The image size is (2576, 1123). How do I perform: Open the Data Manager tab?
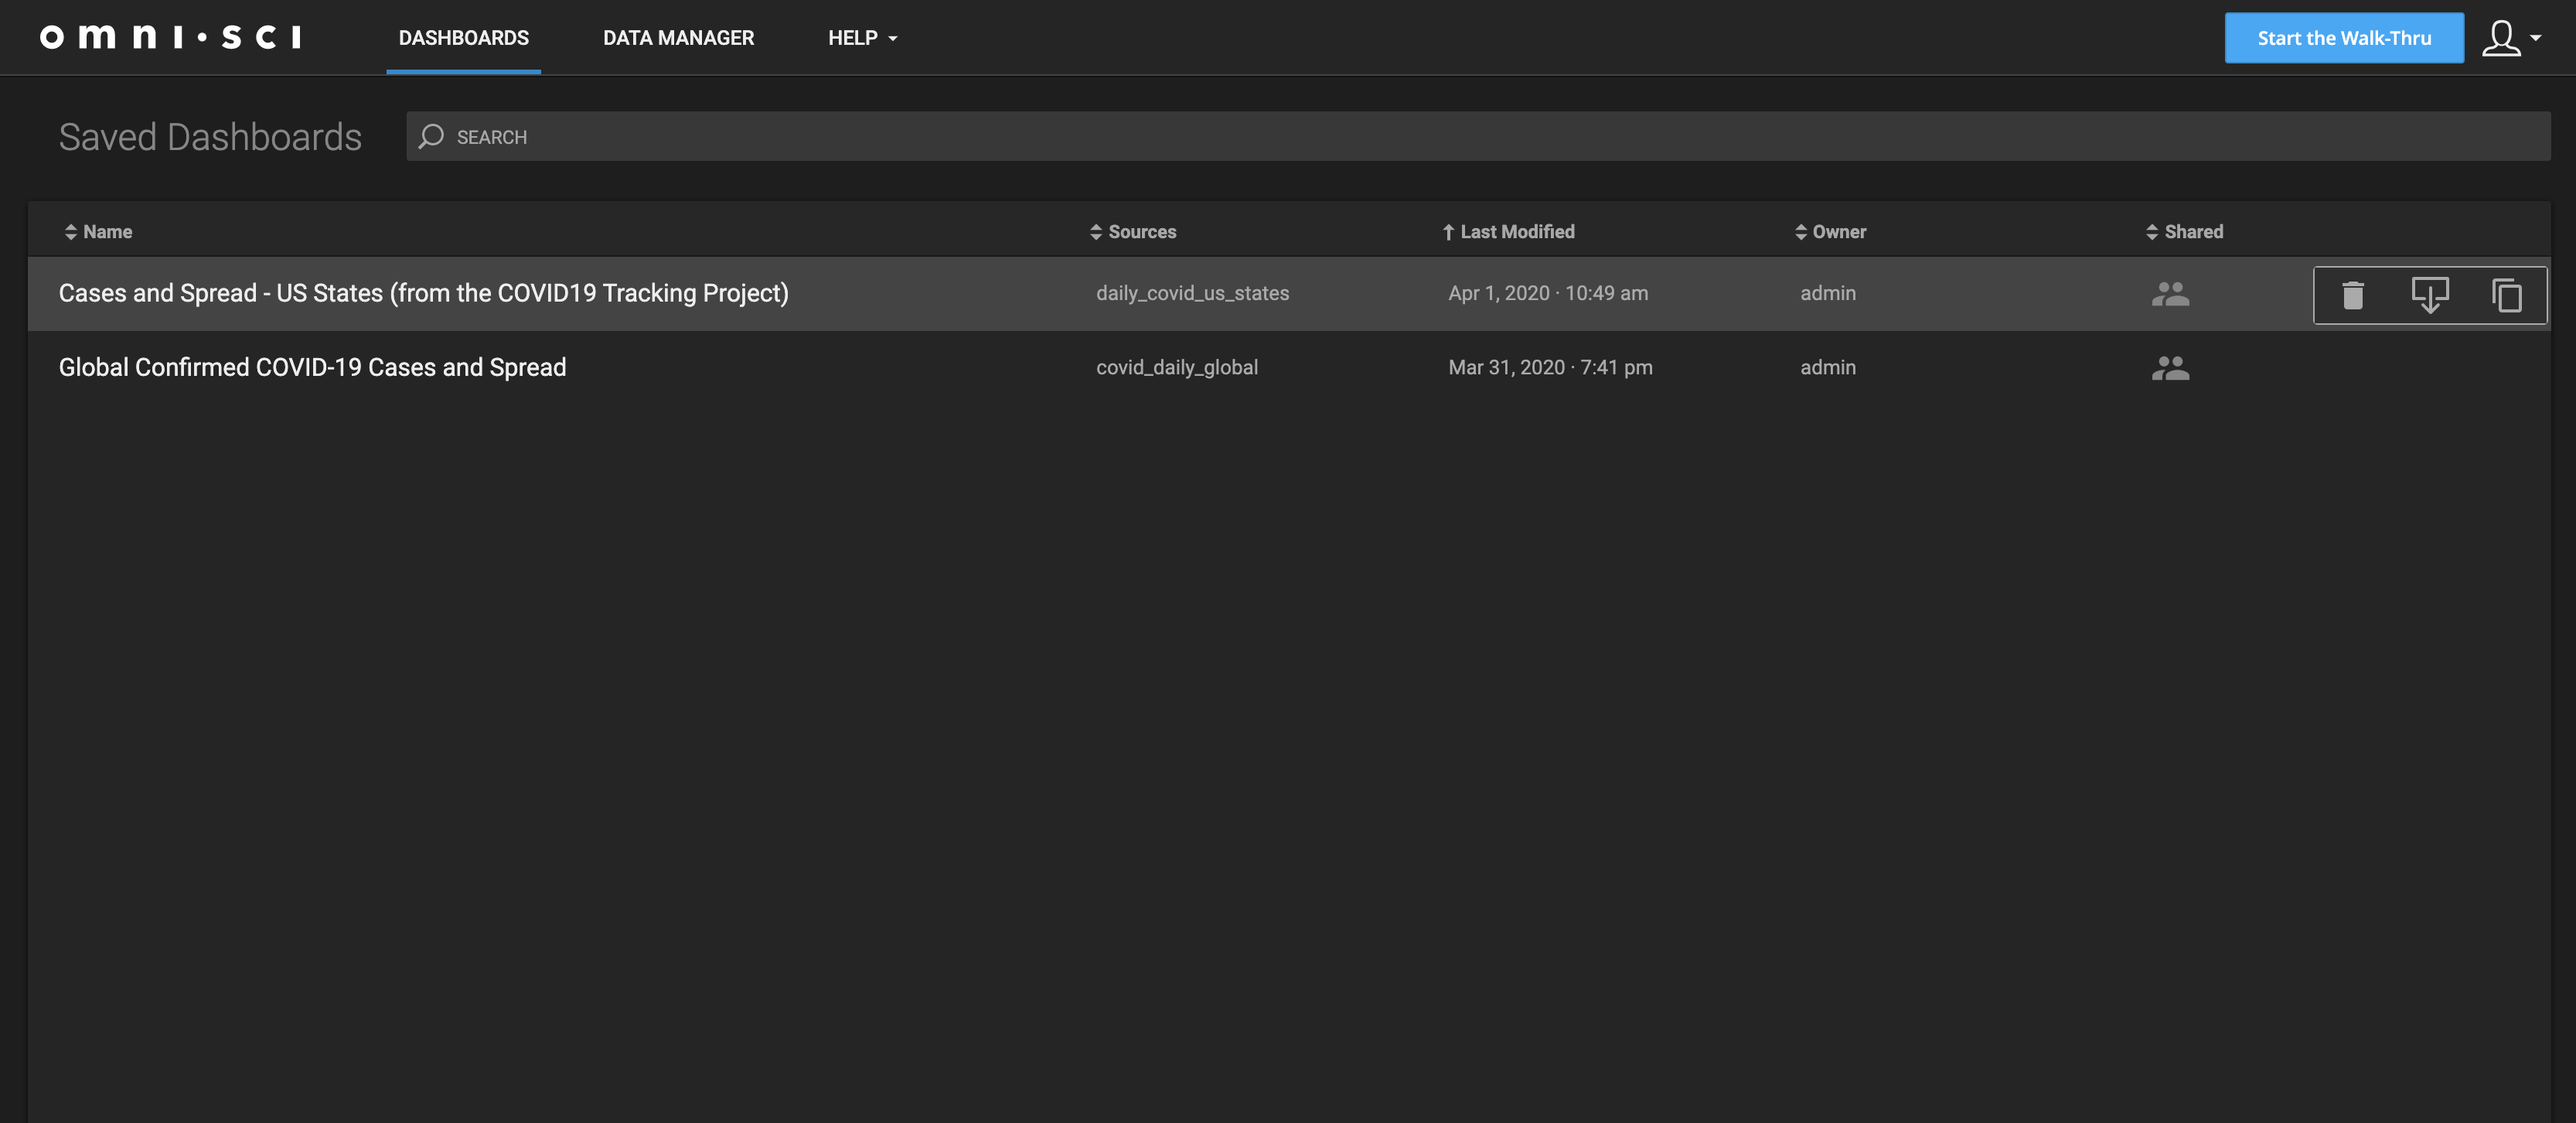678,38
